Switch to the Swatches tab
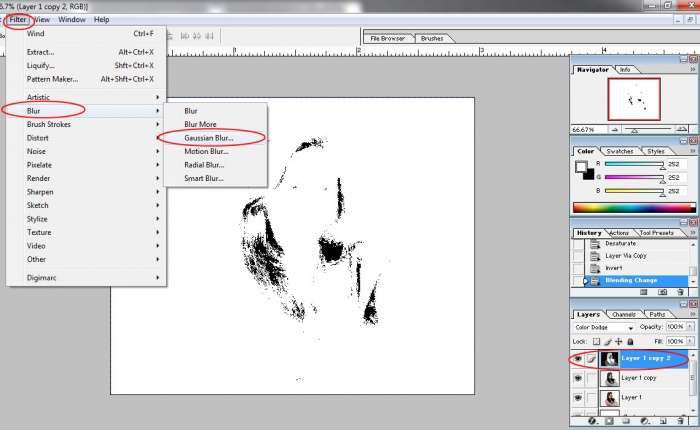 620,151
